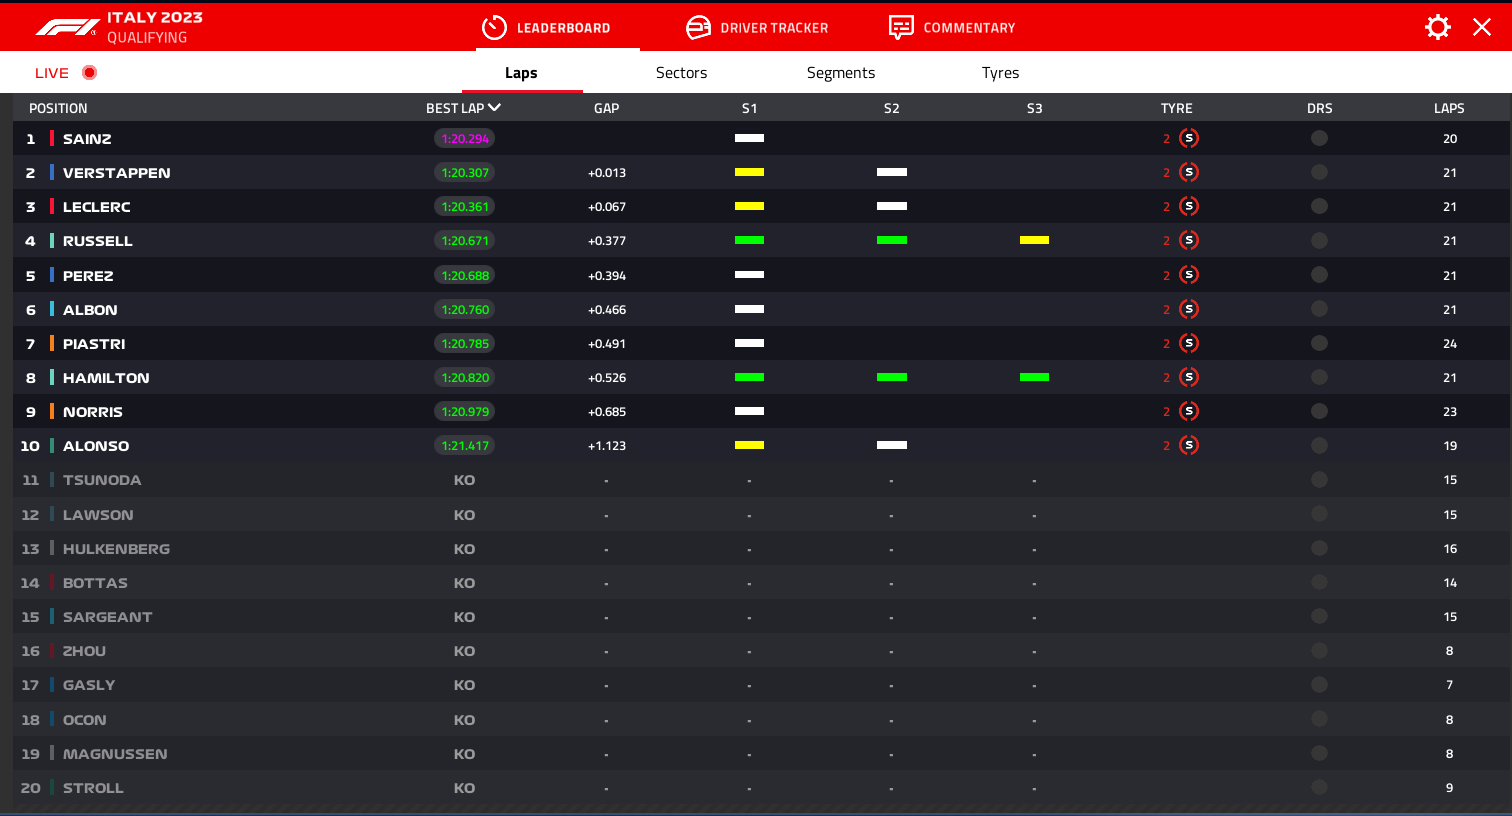Screen dimensions: 1512x816
Task: Click Perez's soft tyre icon
Action: 1189,275
